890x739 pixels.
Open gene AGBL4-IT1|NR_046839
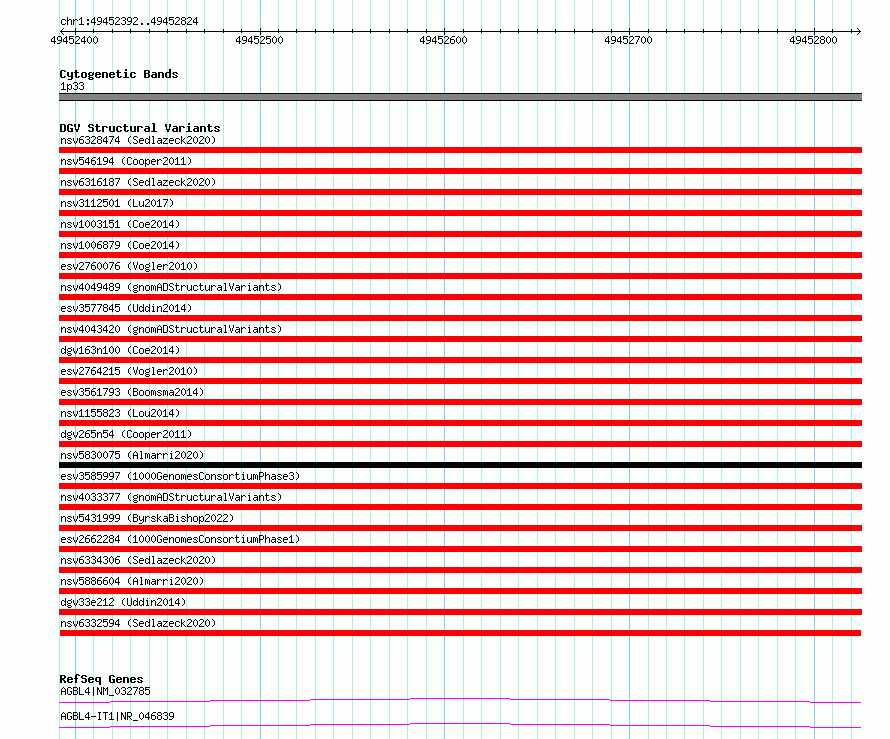click(117, 716)
